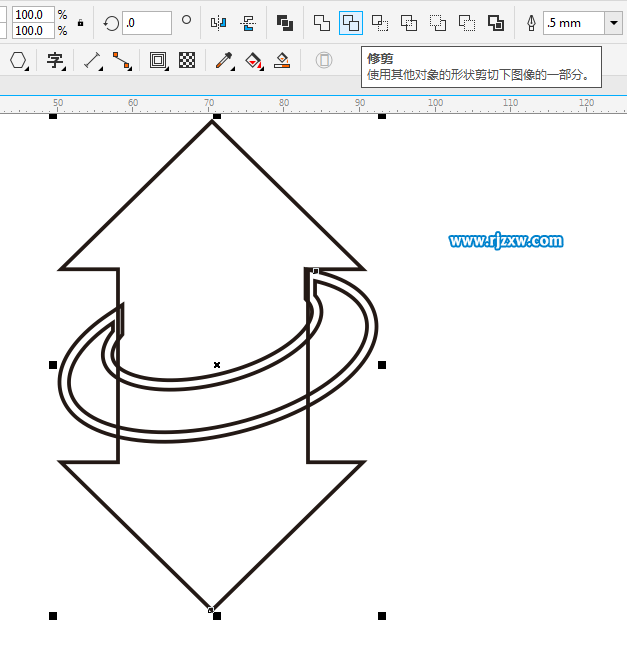The width and height of the screenshot is (627, 663).
Task: Click the Combine objects icon
Action: 285,23
